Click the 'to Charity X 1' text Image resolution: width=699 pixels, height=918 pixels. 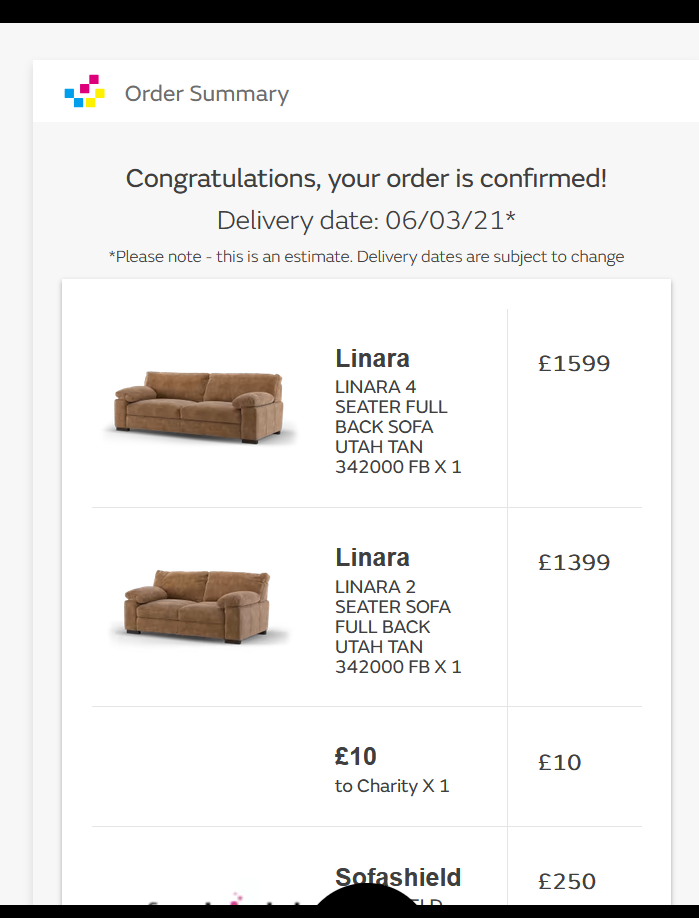tap(392, 786)
